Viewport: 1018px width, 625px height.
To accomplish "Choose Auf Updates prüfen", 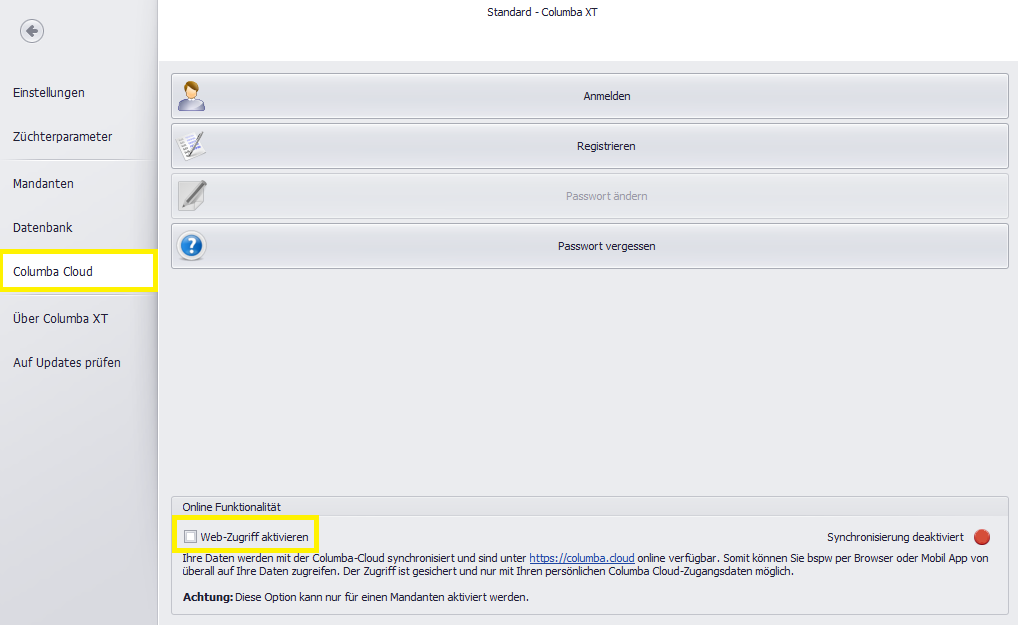I will click(67, 363).
